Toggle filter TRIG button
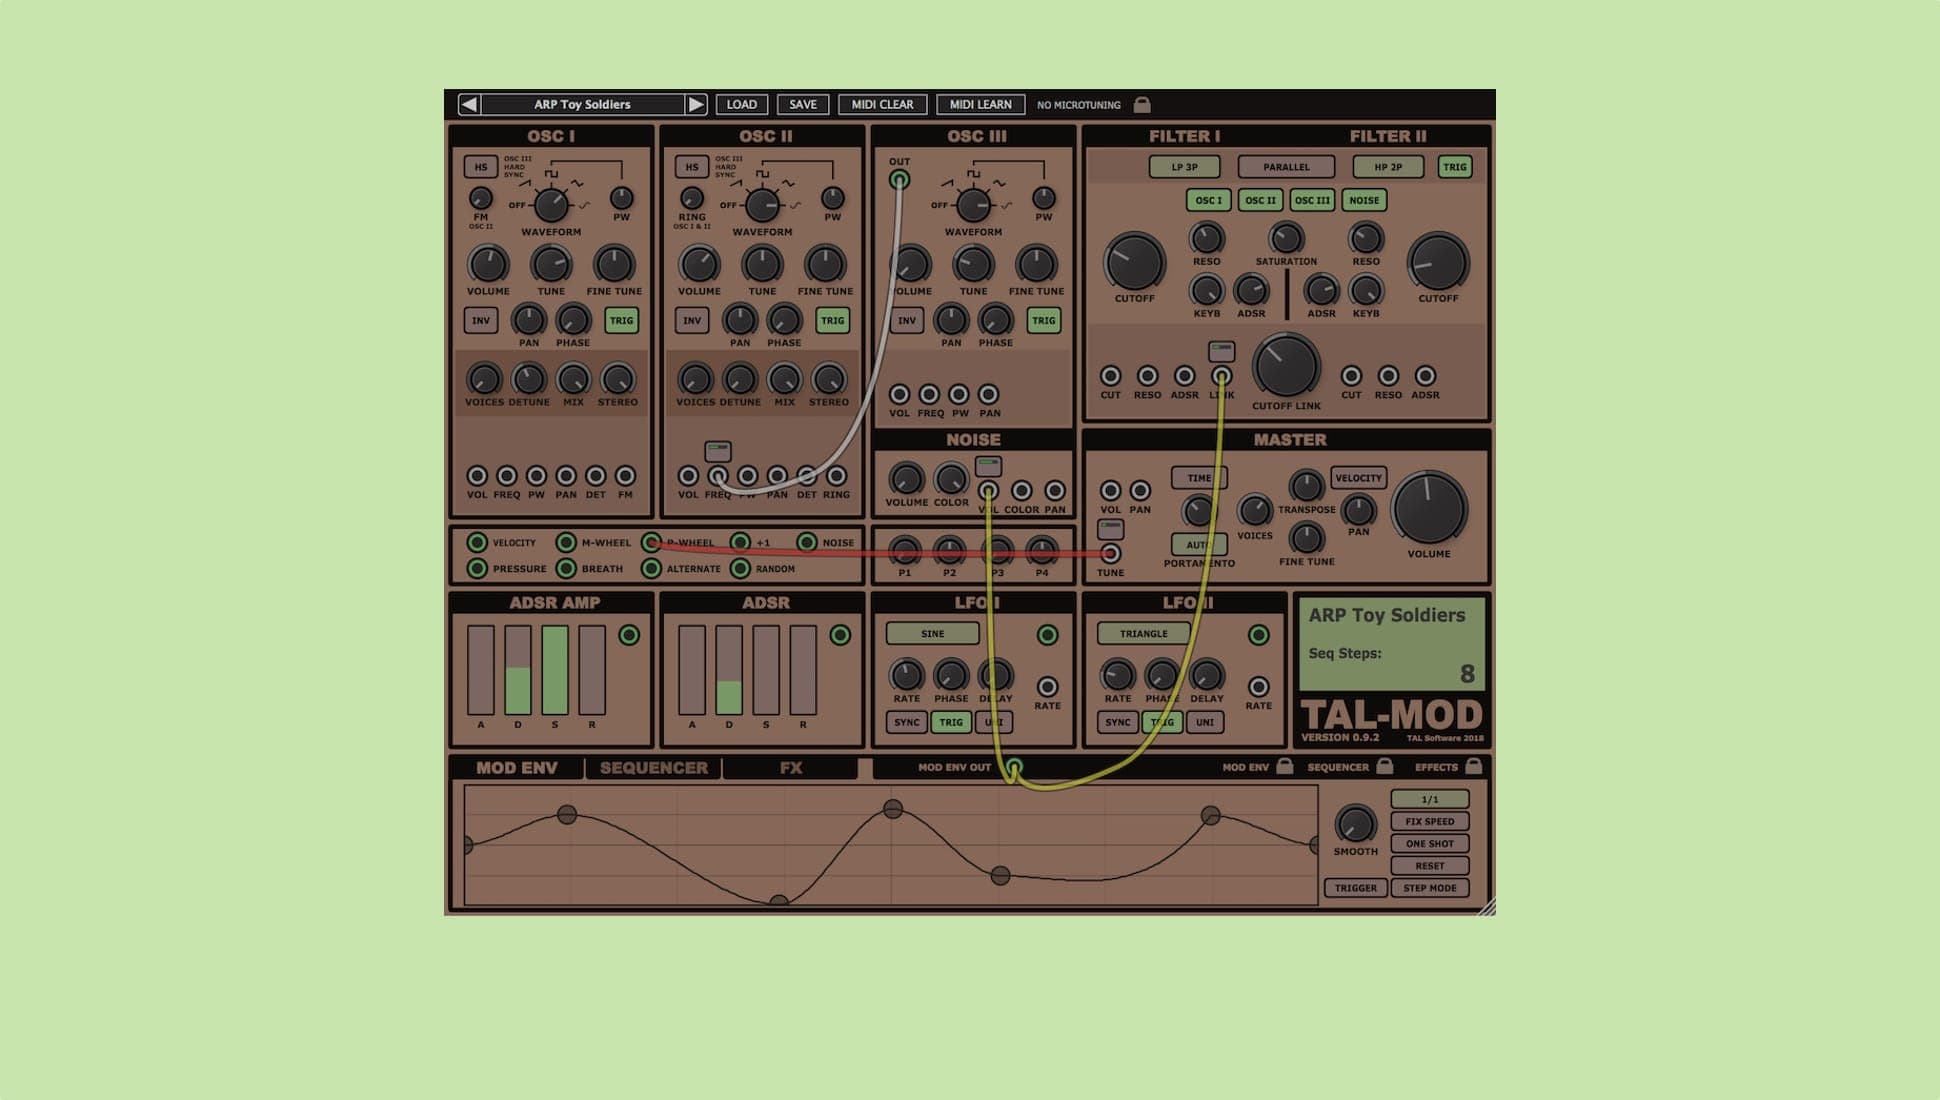The width and height of the screenshot is (1940, 1100). click(x=1455, y=167)
